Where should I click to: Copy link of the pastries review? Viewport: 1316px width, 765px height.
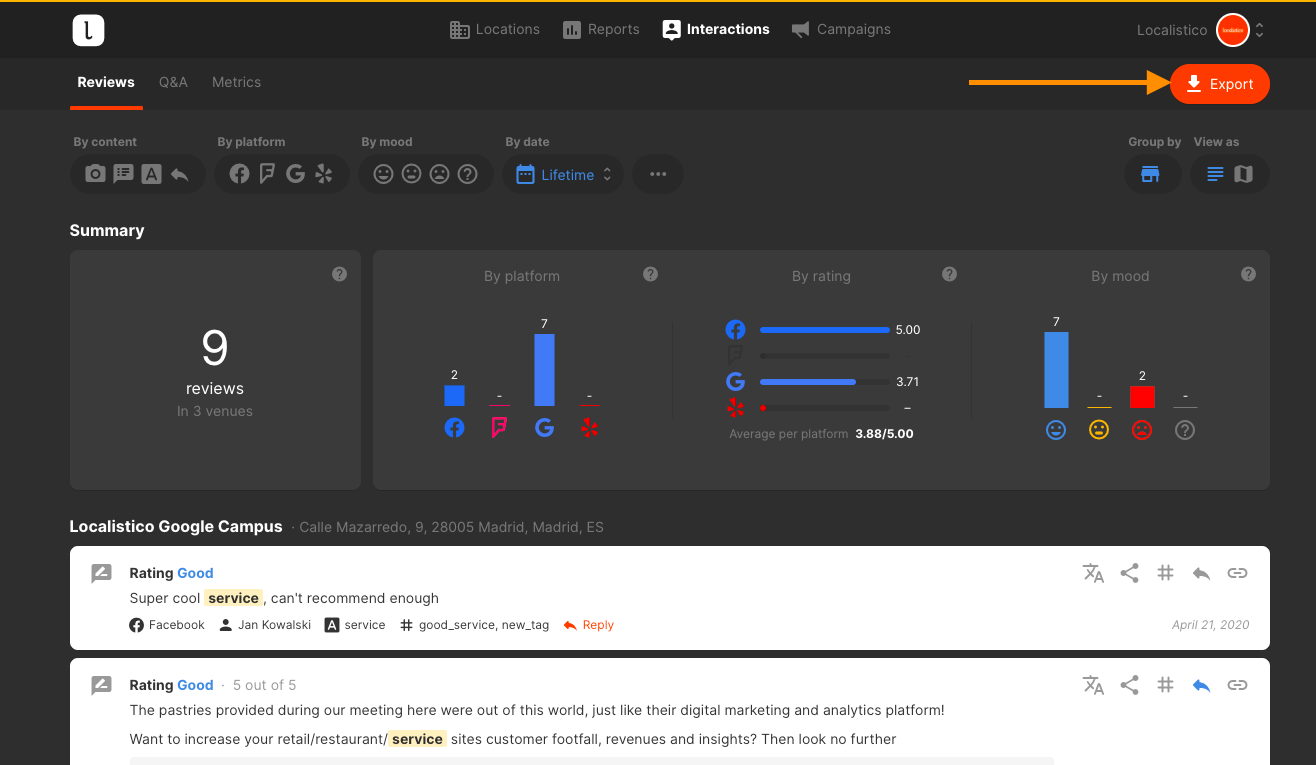(1237, 685)
